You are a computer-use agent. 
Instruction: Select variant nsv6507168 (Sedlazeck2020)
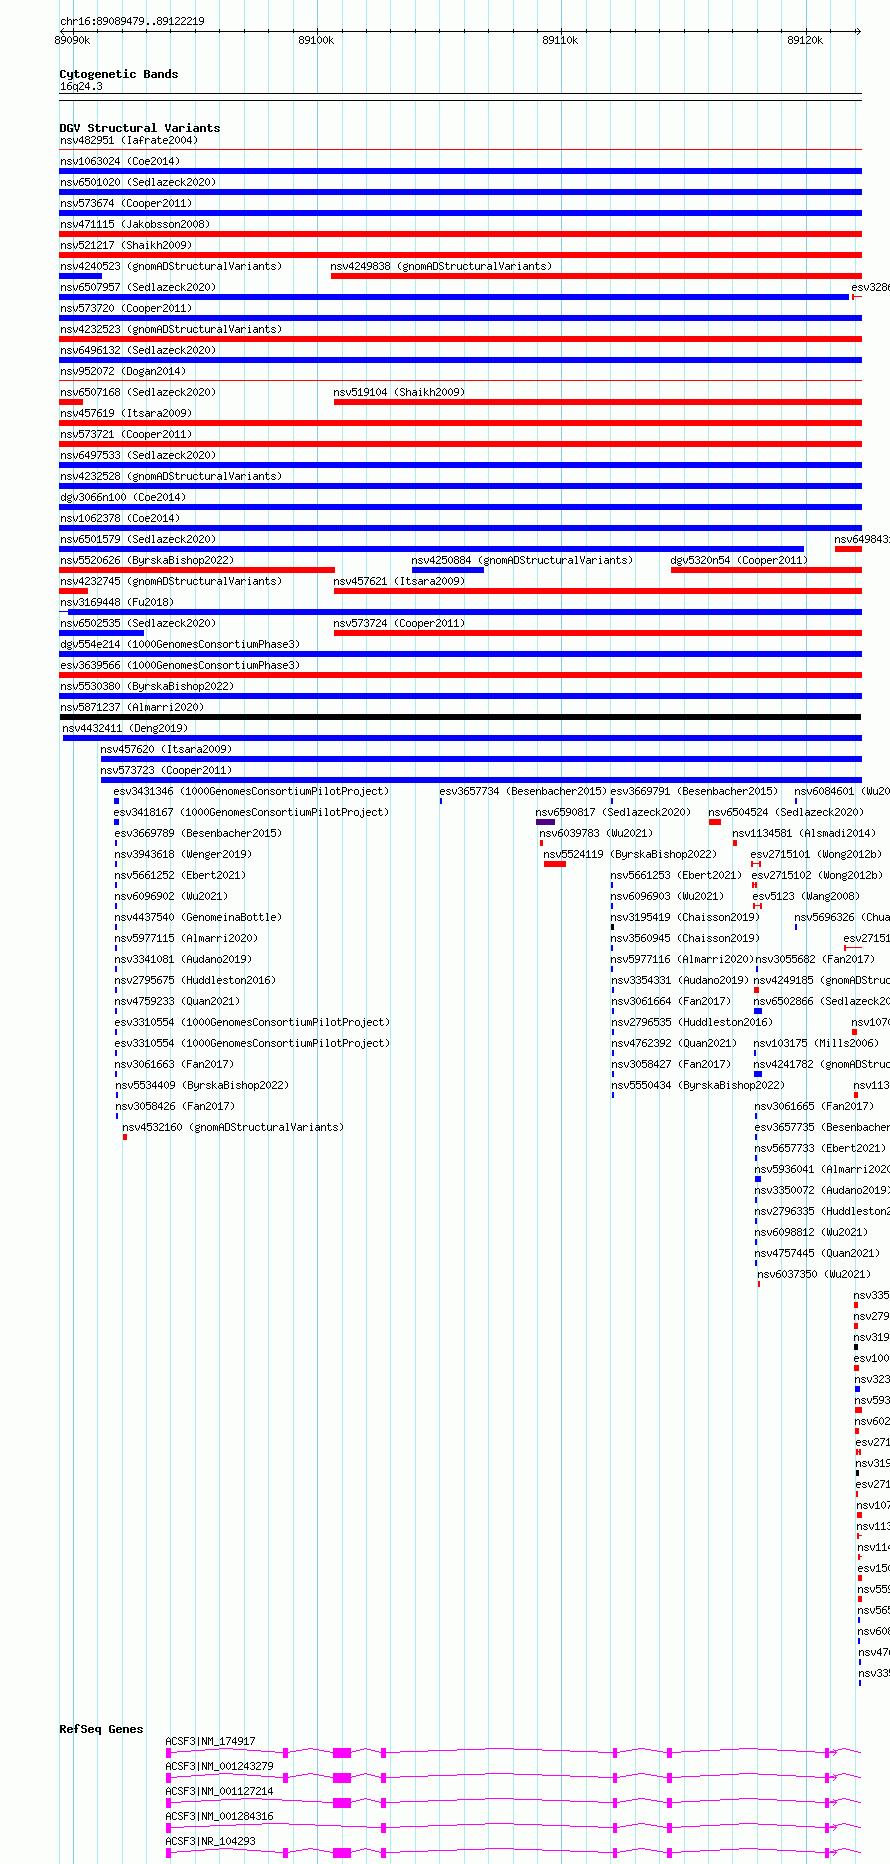click(138, 392)
